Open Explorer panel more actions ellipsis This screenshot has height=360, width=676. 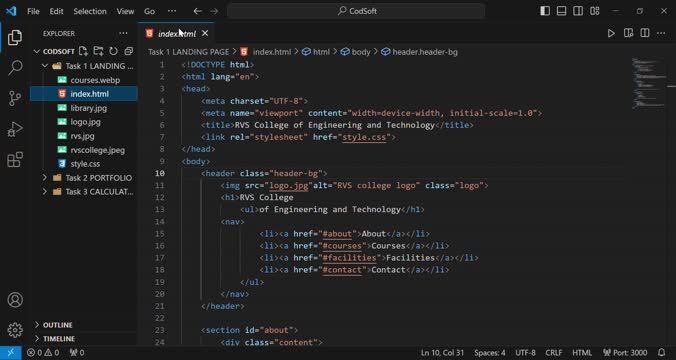click(x=123, y=33)
